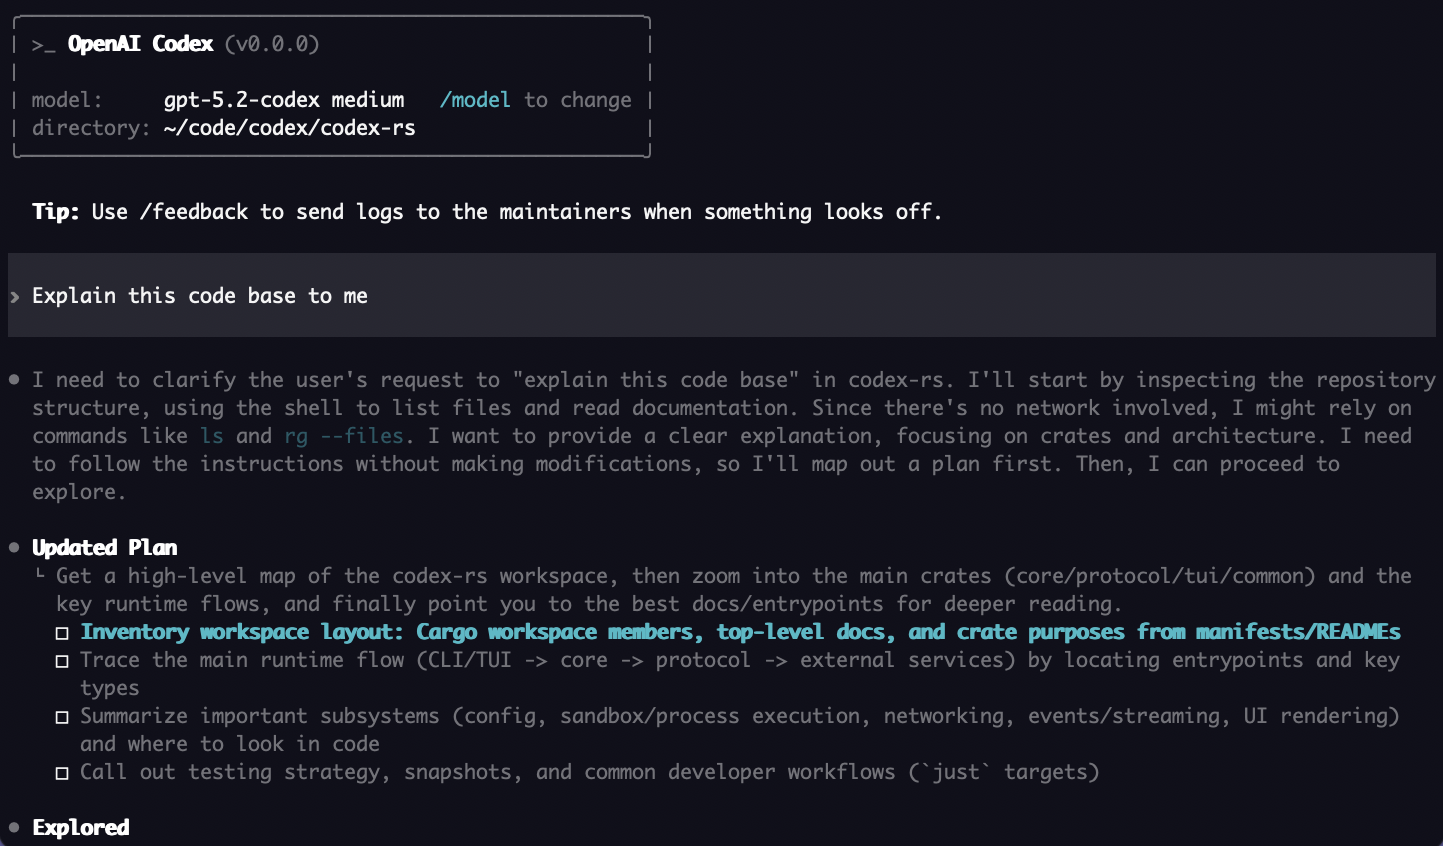Click the /feedback command in the tip

194,212
